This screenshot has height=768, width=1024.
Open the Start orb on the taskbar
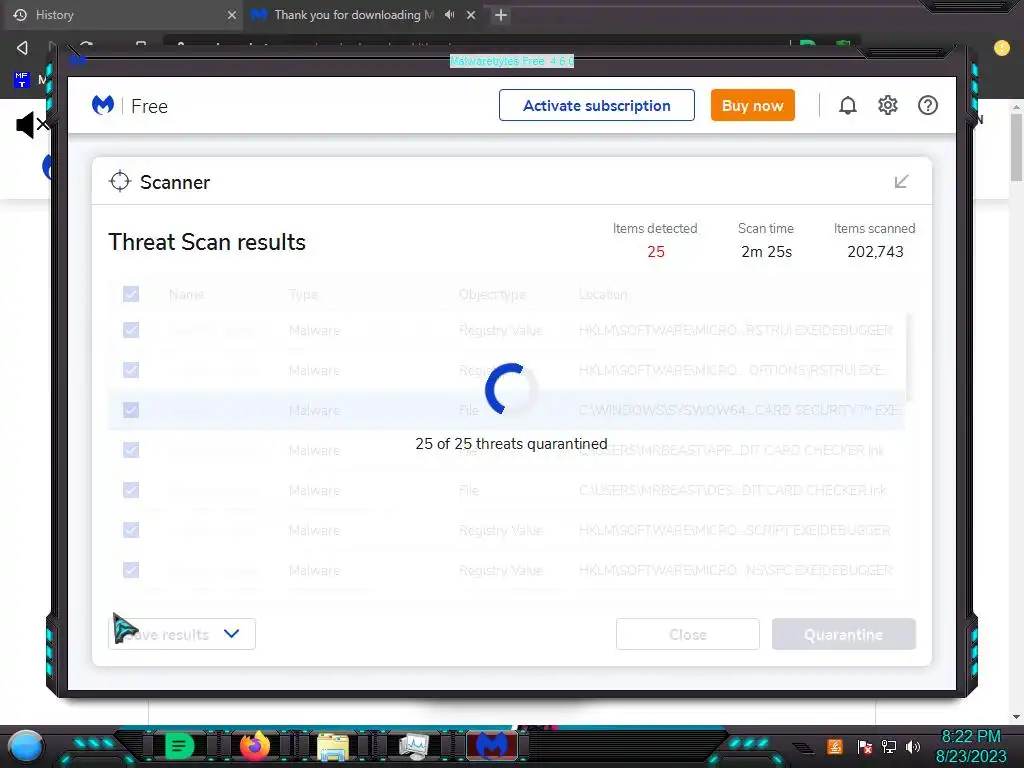pos(25,747)
